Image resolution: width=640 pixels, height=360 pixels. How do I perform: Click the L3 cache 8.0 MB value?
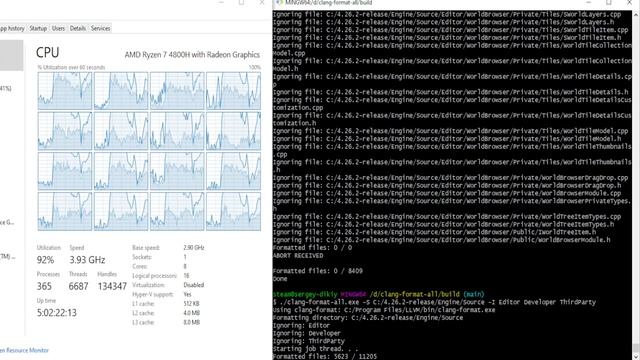[191, 323]
